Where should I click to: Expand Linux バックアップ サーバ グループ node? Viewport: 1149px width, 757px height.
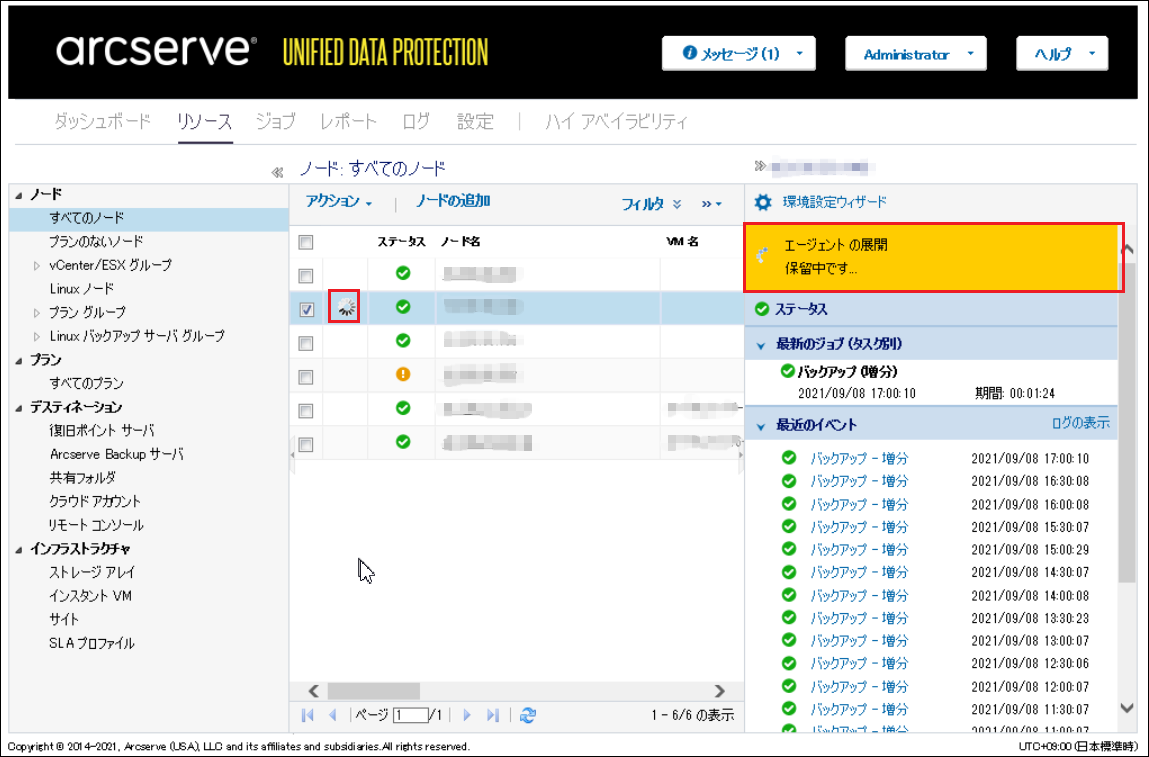pos(37,336)
